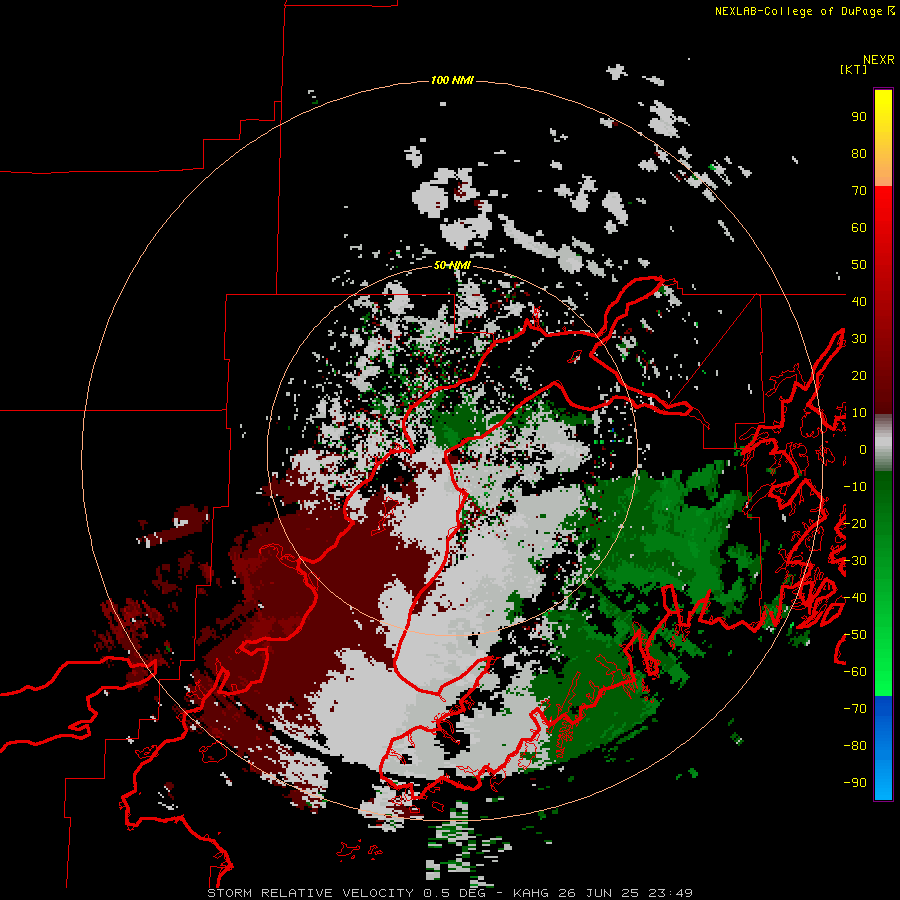The image size is (900, 900).
Task: Click the NEXR label above the color scale
Action: pyautogui.click(x=879, y=60)
